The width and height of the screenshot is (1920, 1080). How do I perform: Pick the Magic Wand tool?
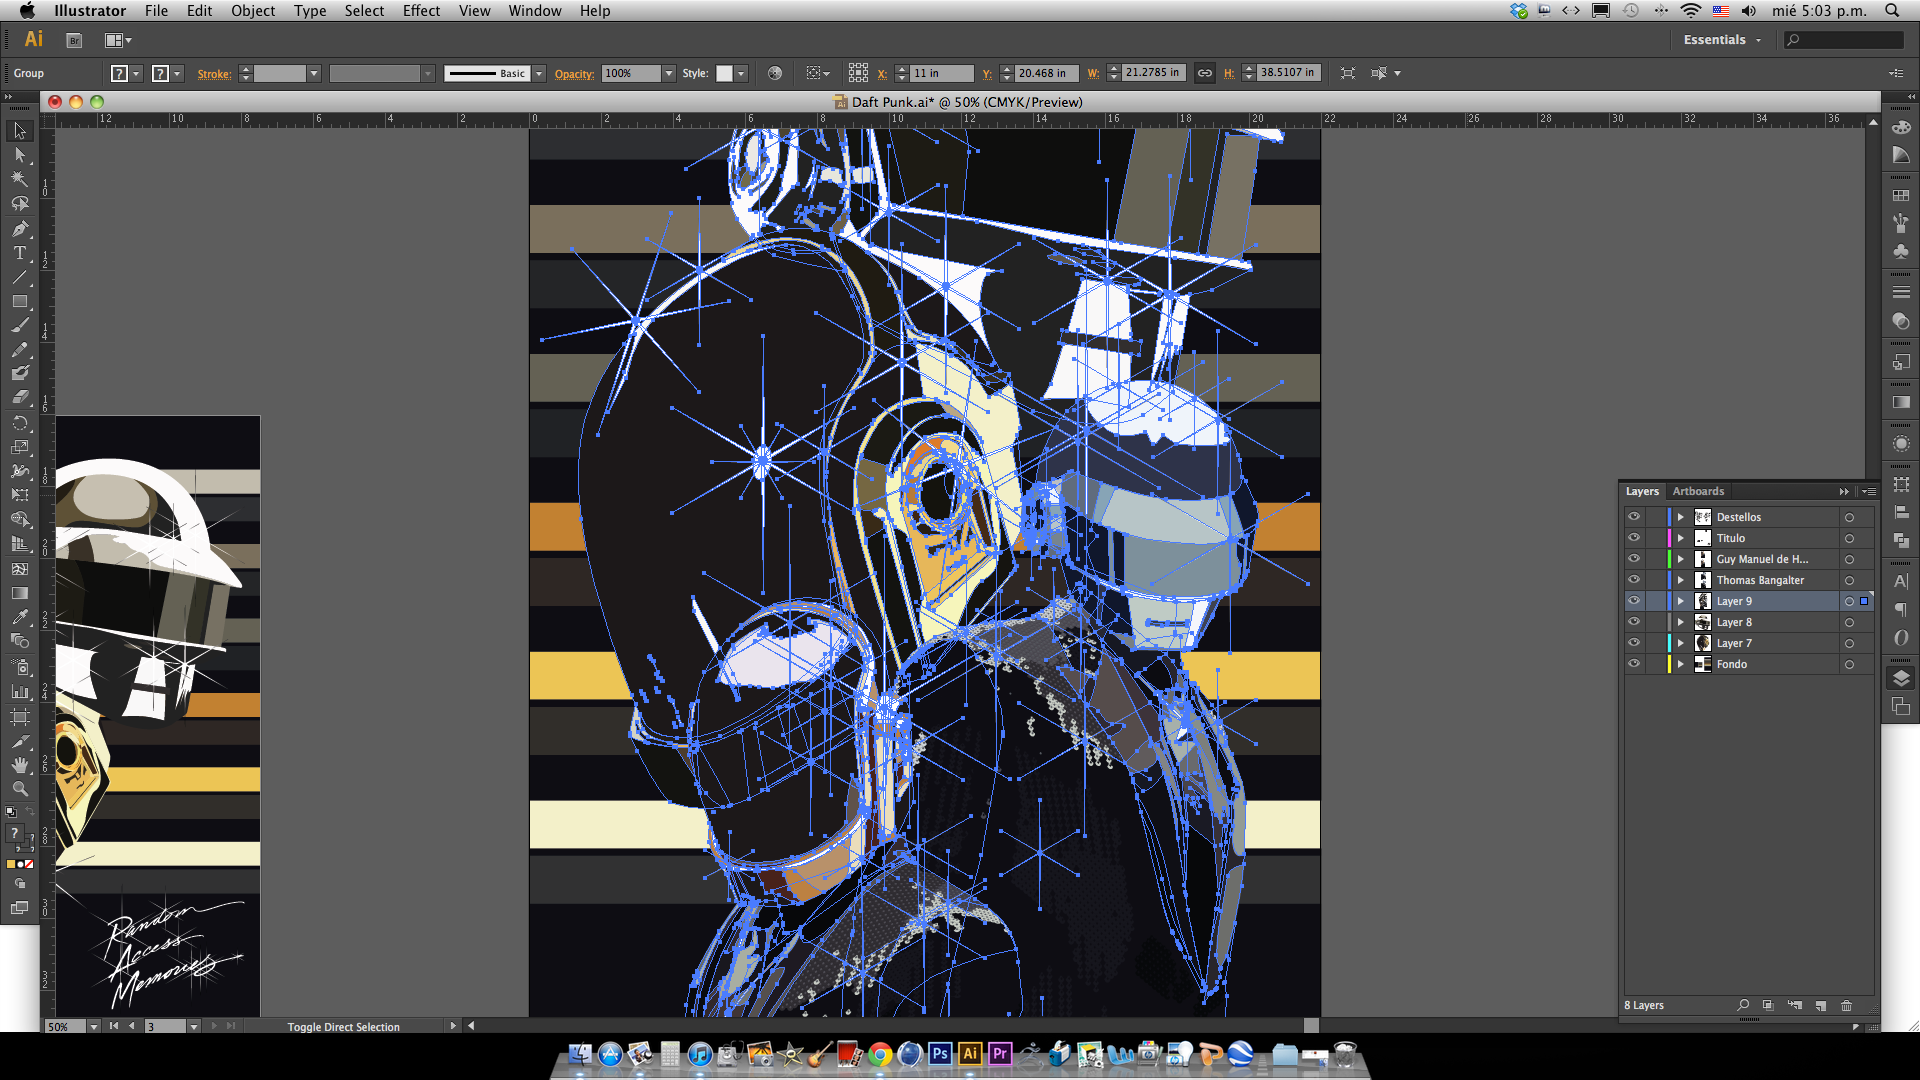click(19, 179)
